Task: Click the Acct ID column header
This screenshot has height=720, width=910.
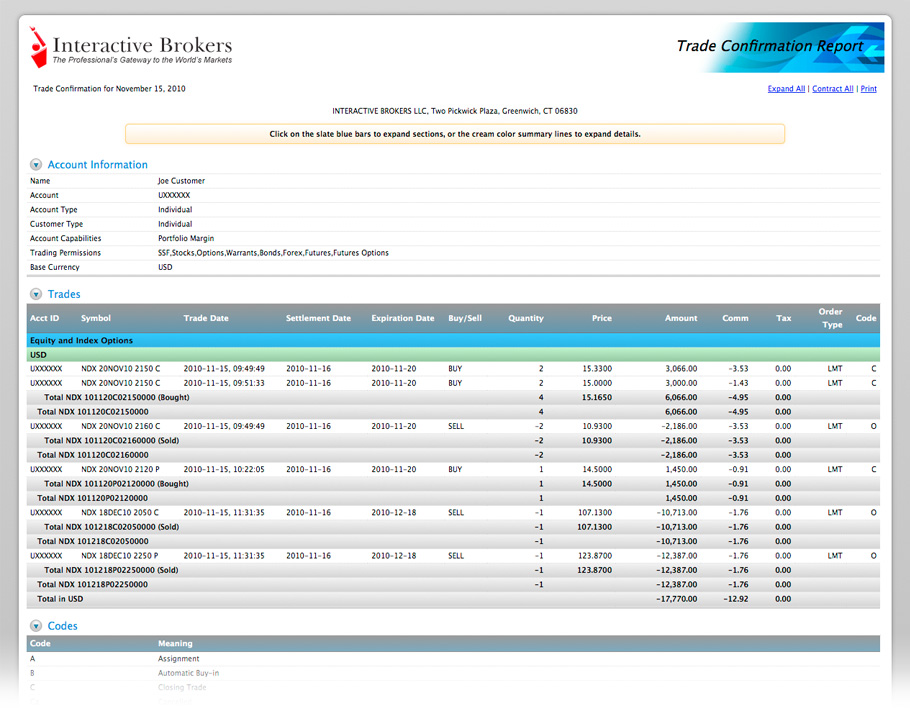Action: [x=44, y=318]
